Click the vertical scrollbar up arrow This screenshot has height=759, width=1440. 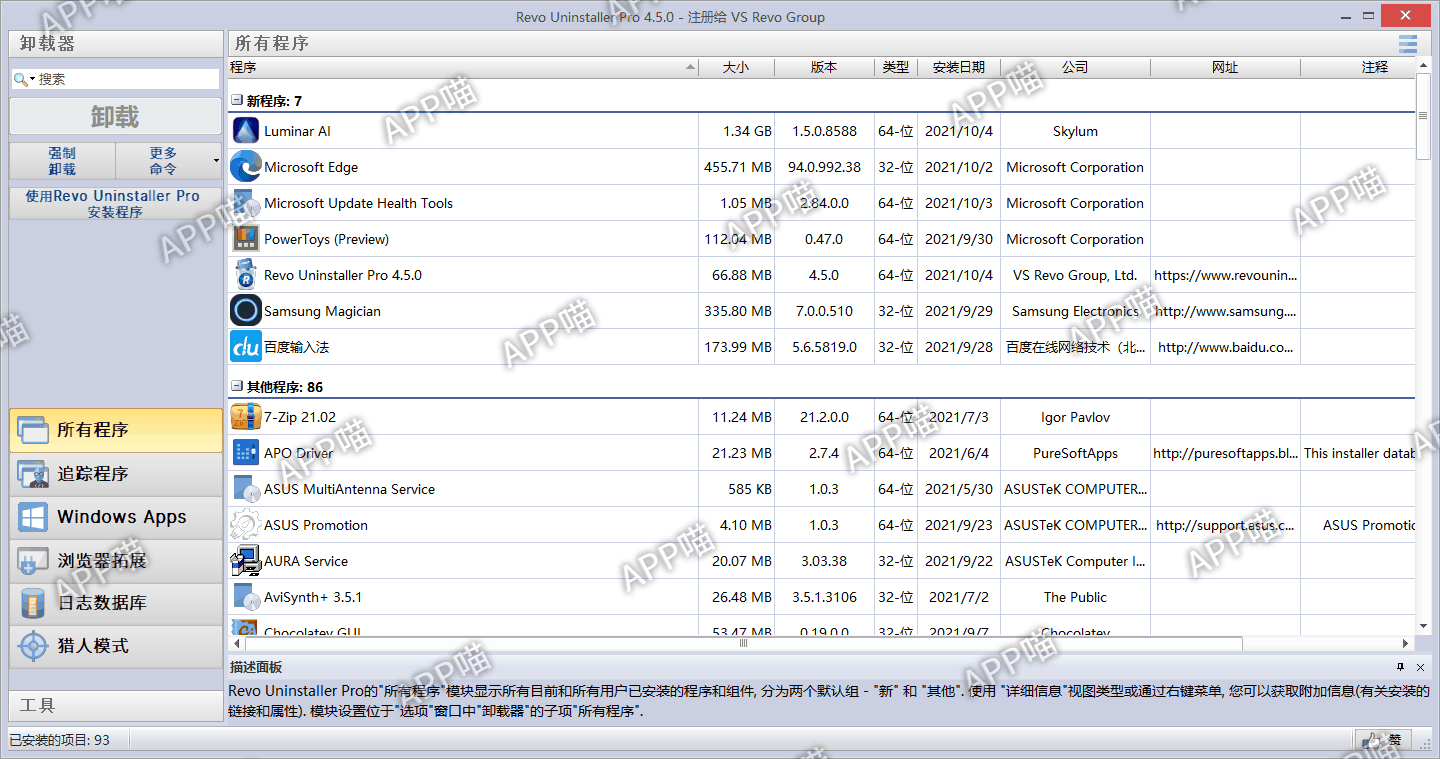point(1424,66)
